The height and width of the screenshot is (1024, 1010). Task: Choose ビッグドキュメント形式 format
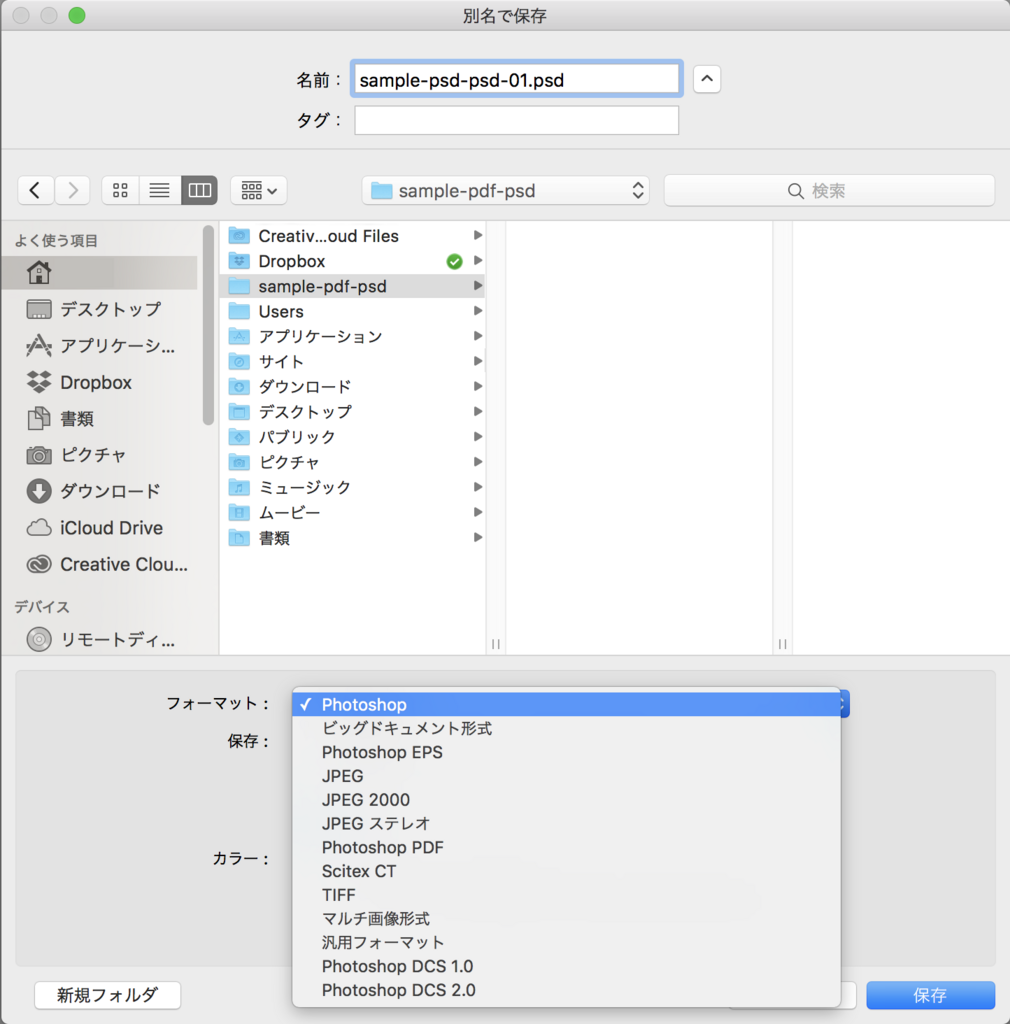point(567,728)
